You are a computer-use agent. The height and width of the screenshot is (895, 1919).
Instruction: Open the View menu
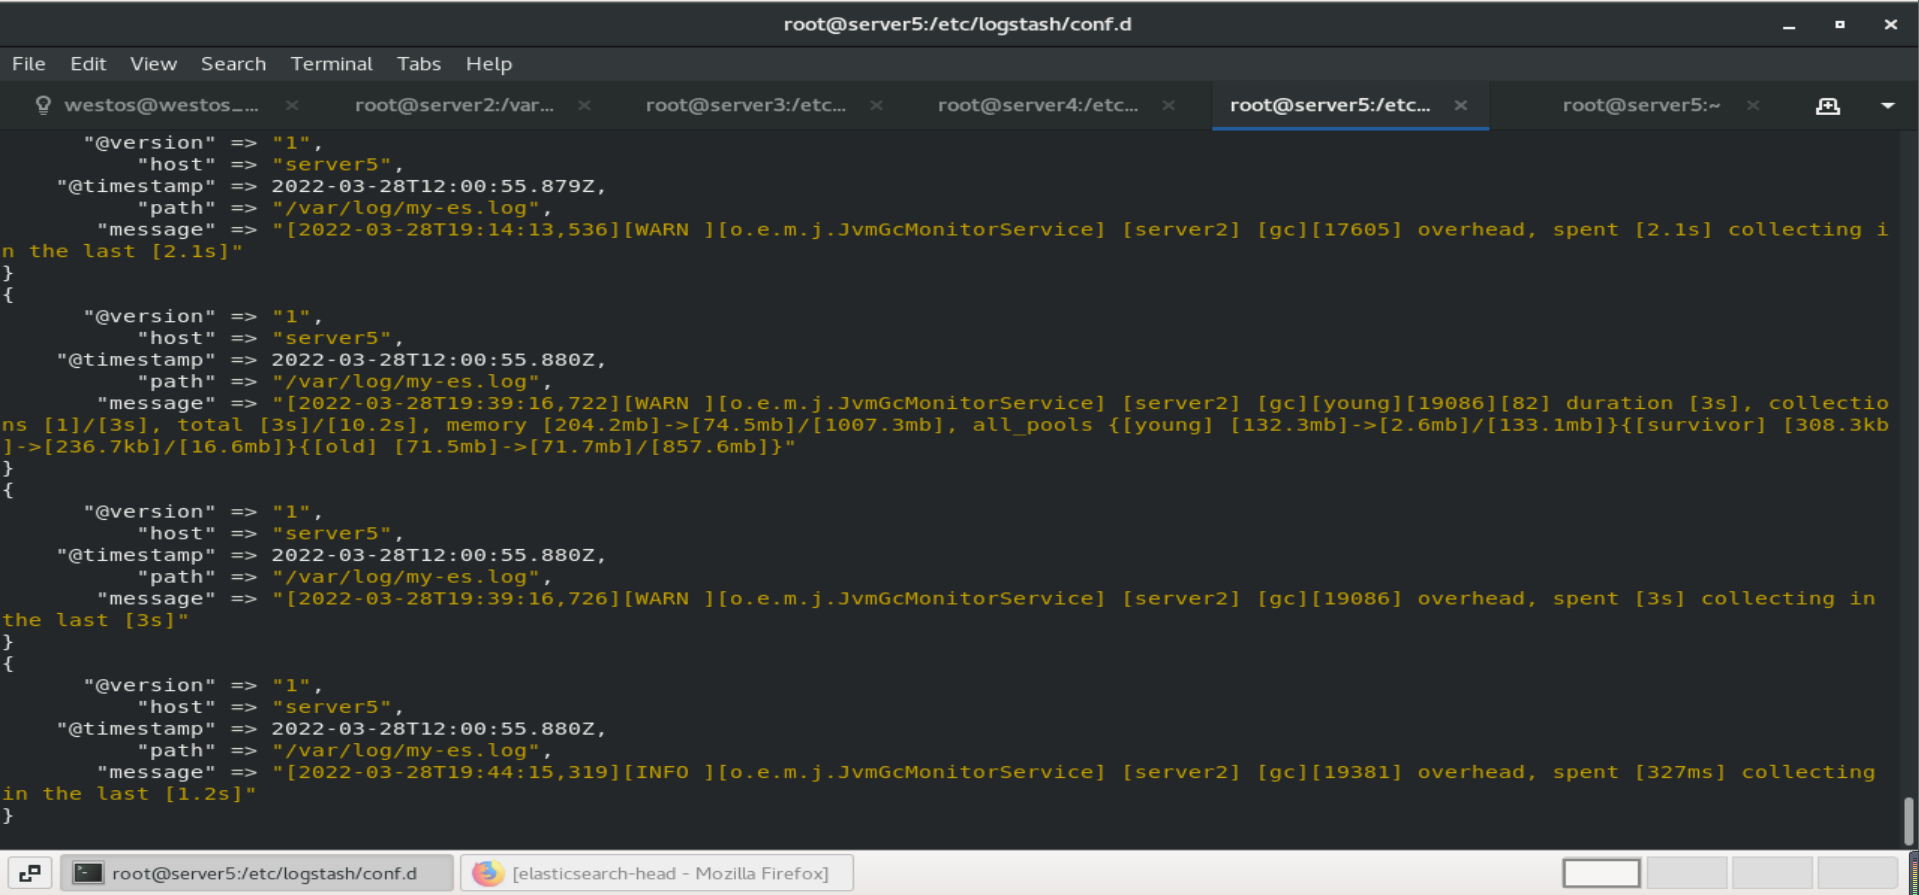pos(153,64)
